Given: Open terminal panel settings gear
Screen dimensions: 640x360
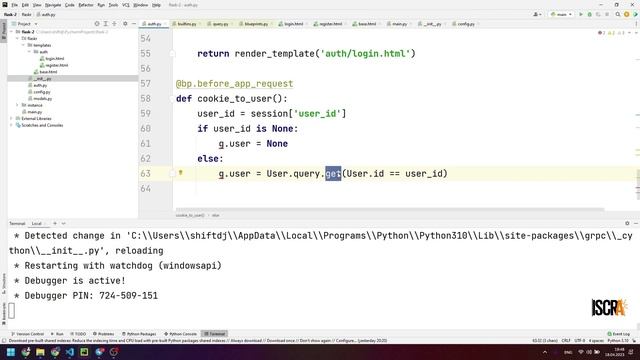Looking at the screenshot, I should (x=627, y=224).
